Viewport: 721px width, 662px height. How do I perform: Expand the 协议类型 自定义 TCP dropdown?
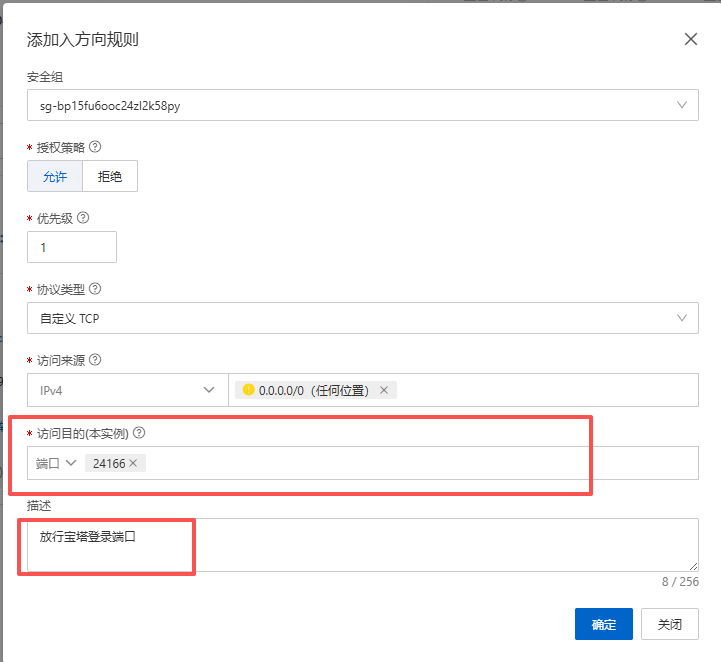tap(362, 319)
